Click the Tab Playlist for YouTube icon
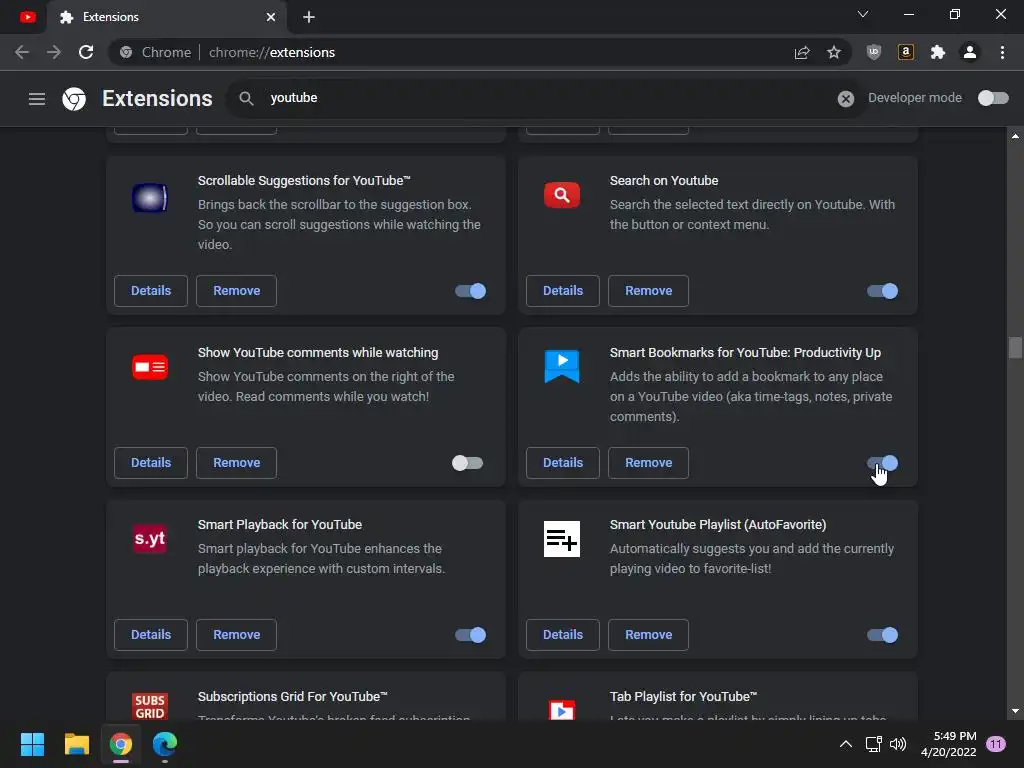Viewport: 1024px width, 768px height. pos(562,709)
